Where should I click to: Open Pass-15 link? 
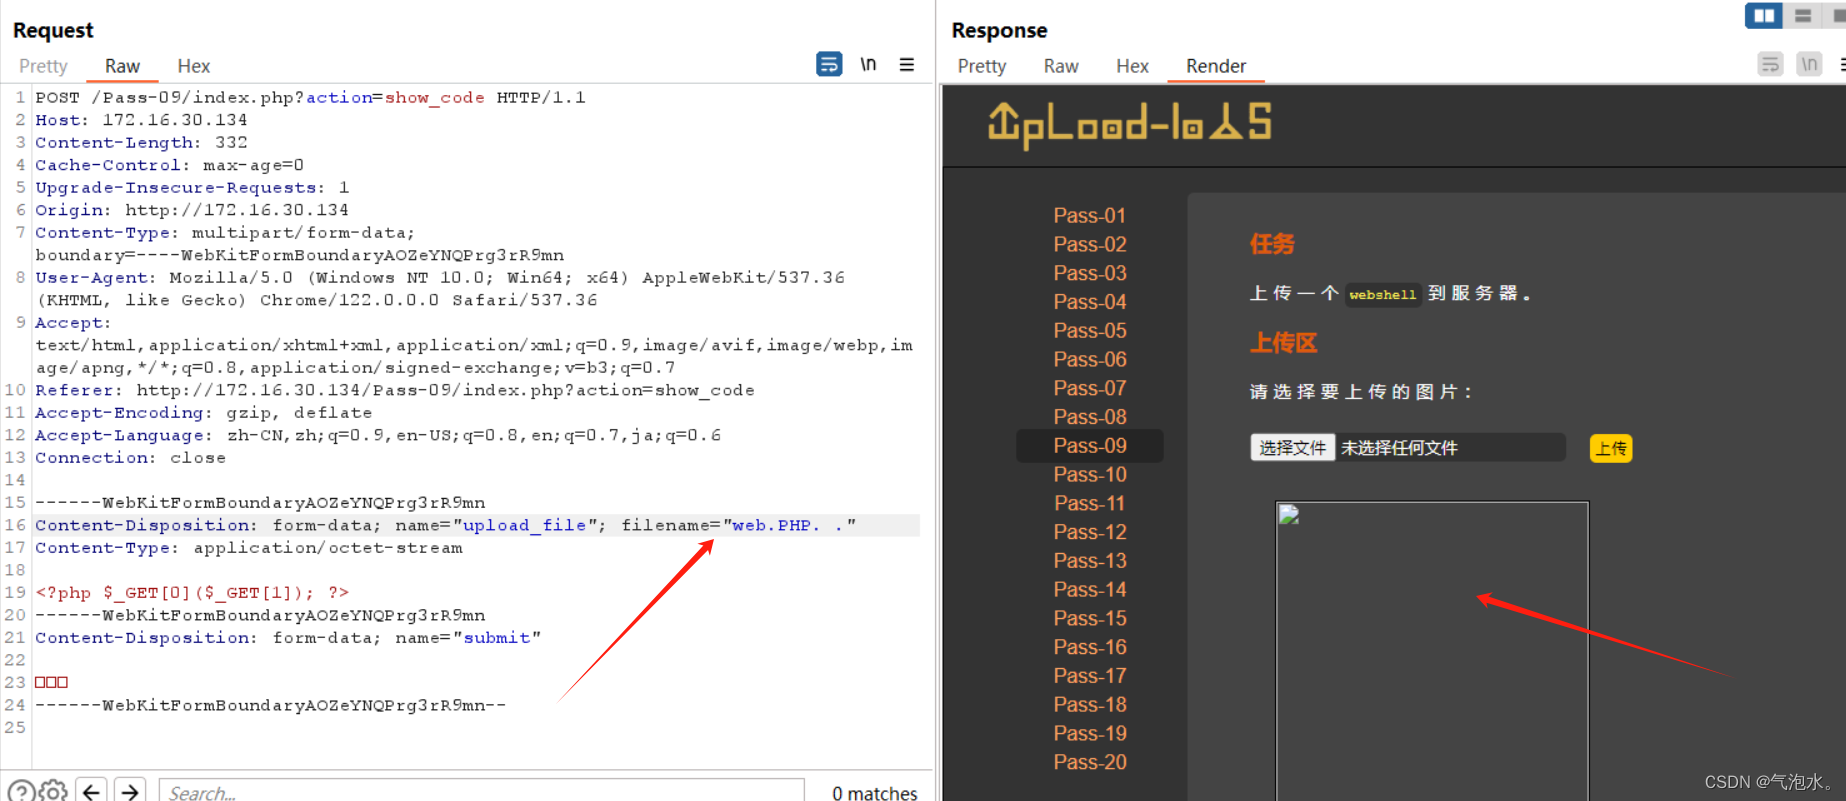click(1089, 618)
